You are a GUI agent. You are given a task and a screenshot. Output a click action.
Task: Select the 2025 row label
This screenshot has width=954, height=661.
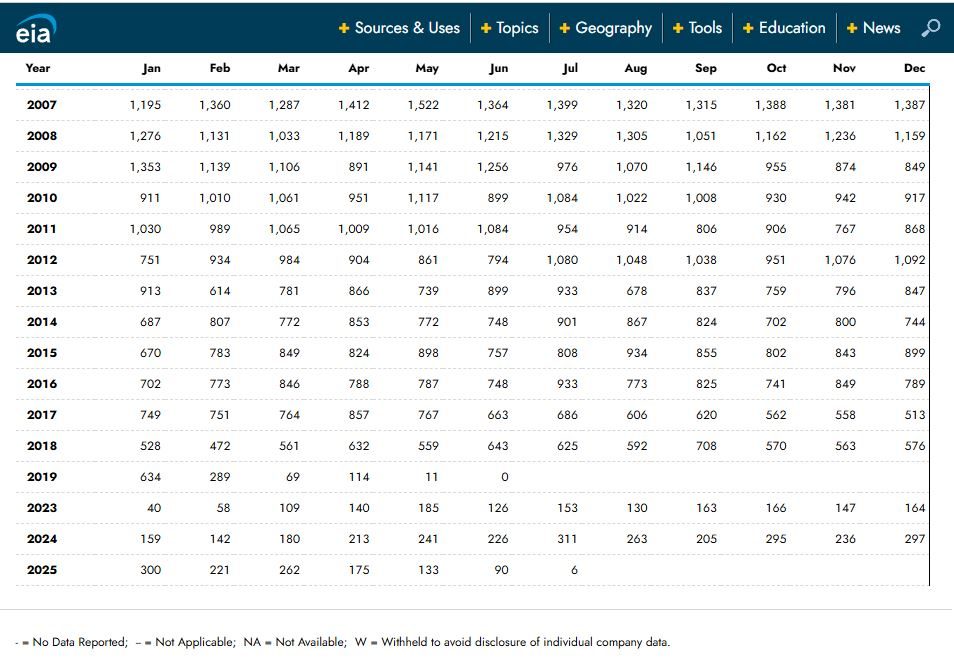click(x=42, y=570)
